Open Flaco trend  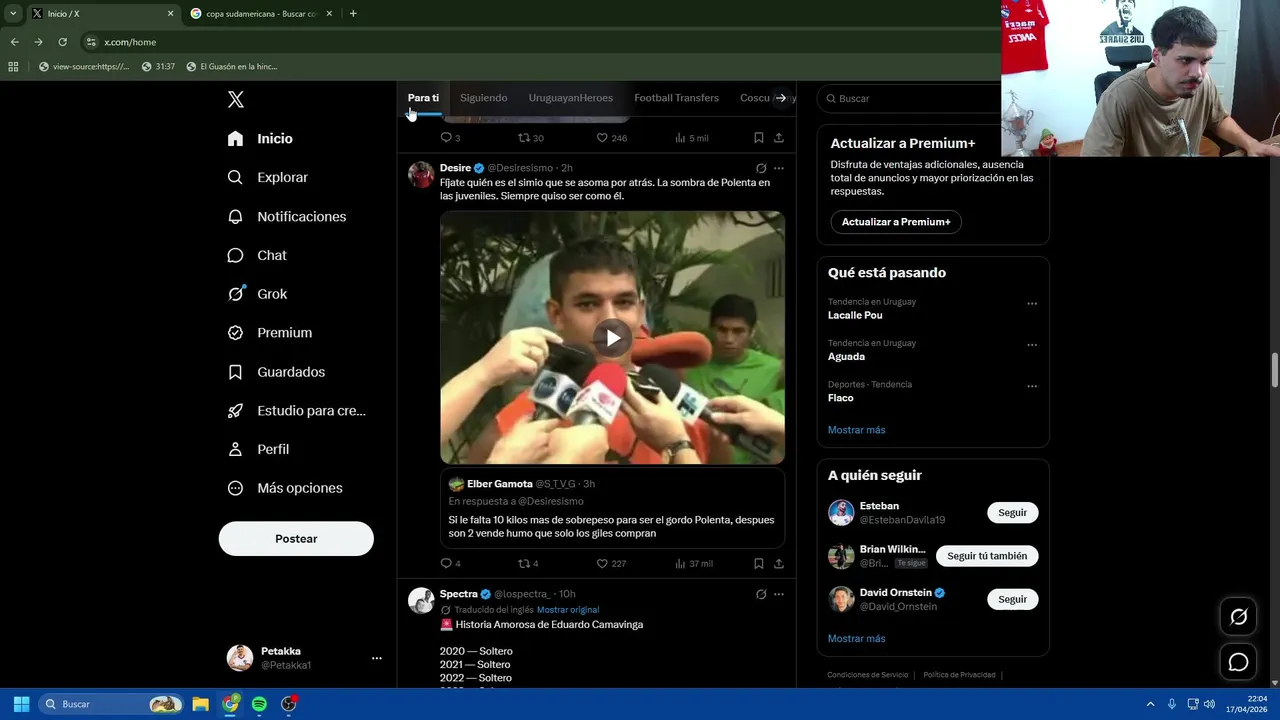(x=840, y=398)
